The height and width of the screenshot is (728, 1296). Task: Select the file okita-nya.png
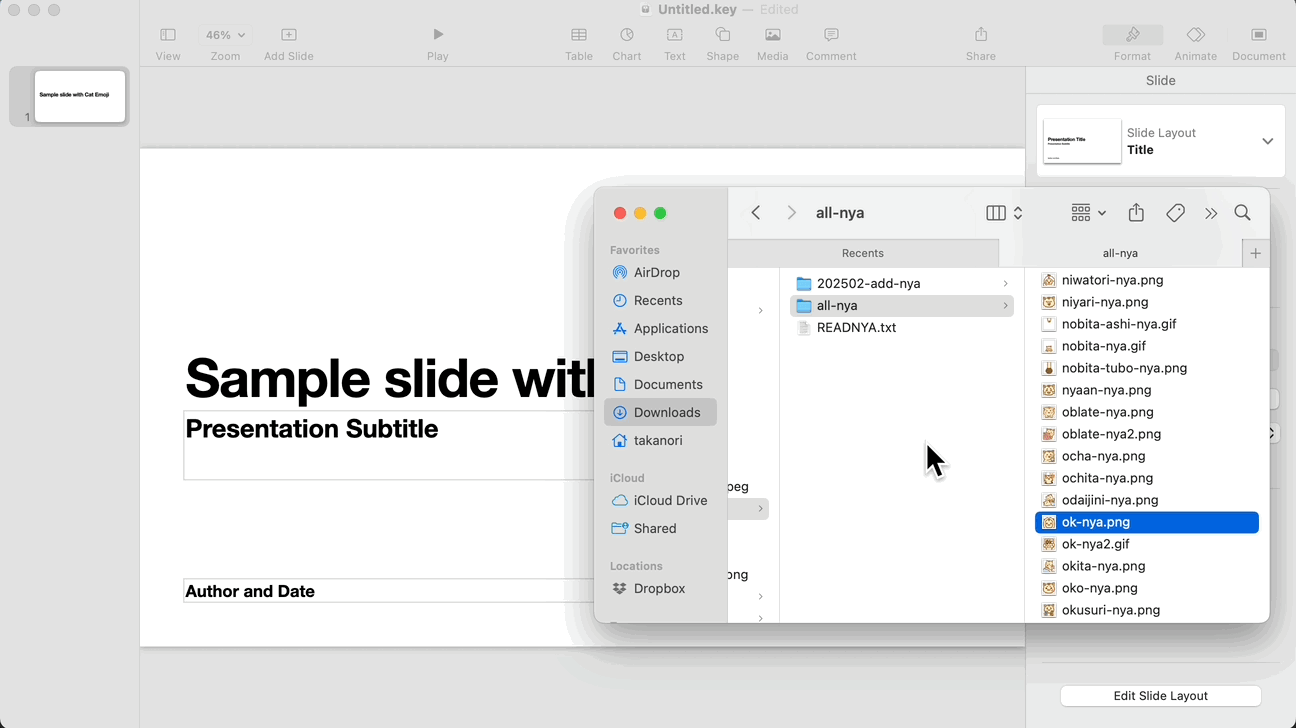pos(1103,566)
